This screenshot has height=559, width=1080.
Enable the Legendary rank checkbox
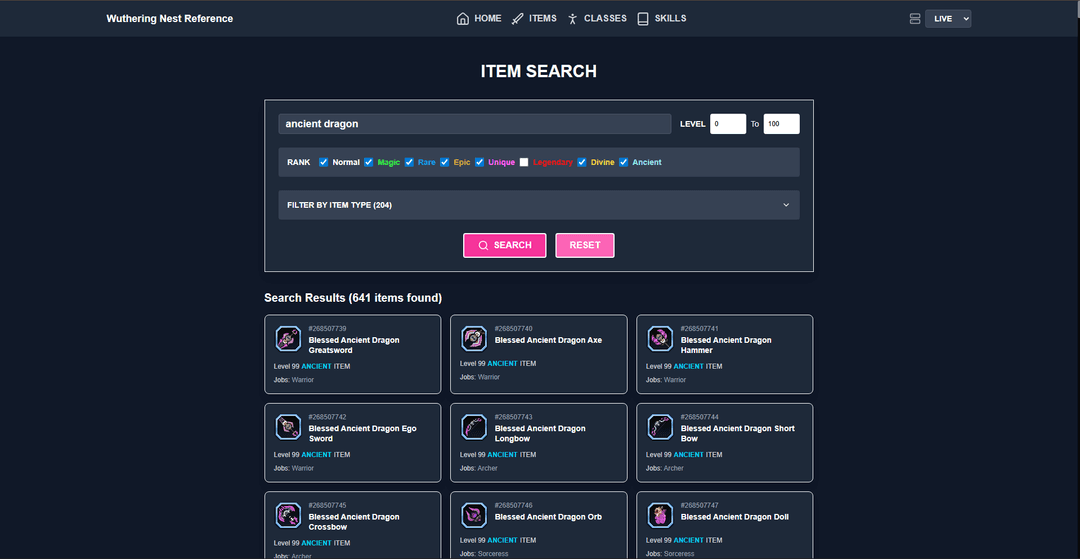[x=524, y=162]
